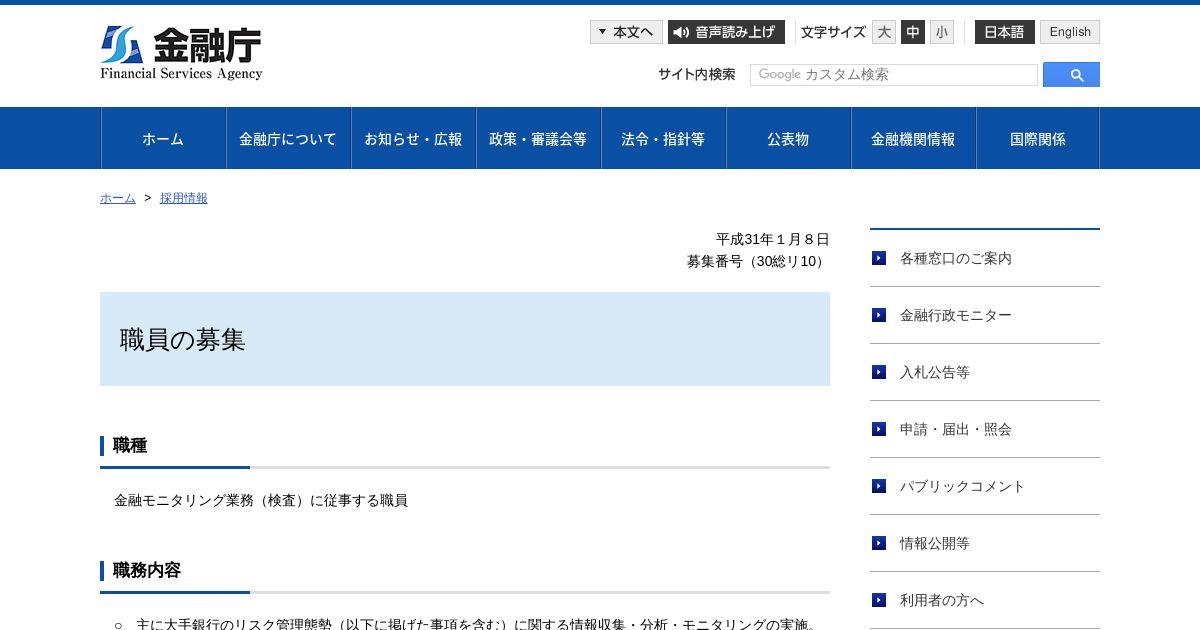This screenshot has height=630, width=1200.
Task: Open the 金融機関情報 menu
Action: (x=914, y=138)
